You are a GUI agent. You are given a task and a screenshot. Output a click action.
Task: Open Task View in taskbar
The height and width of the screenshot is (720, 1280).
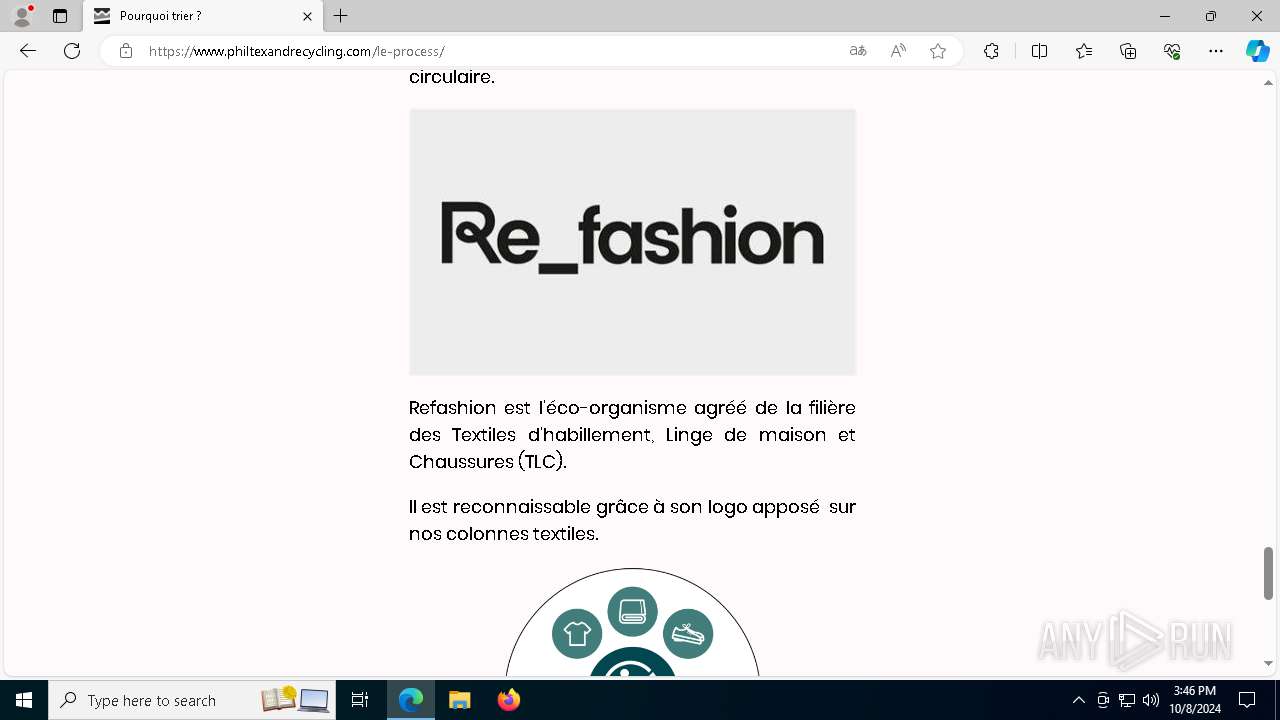[x=360, y=700]
